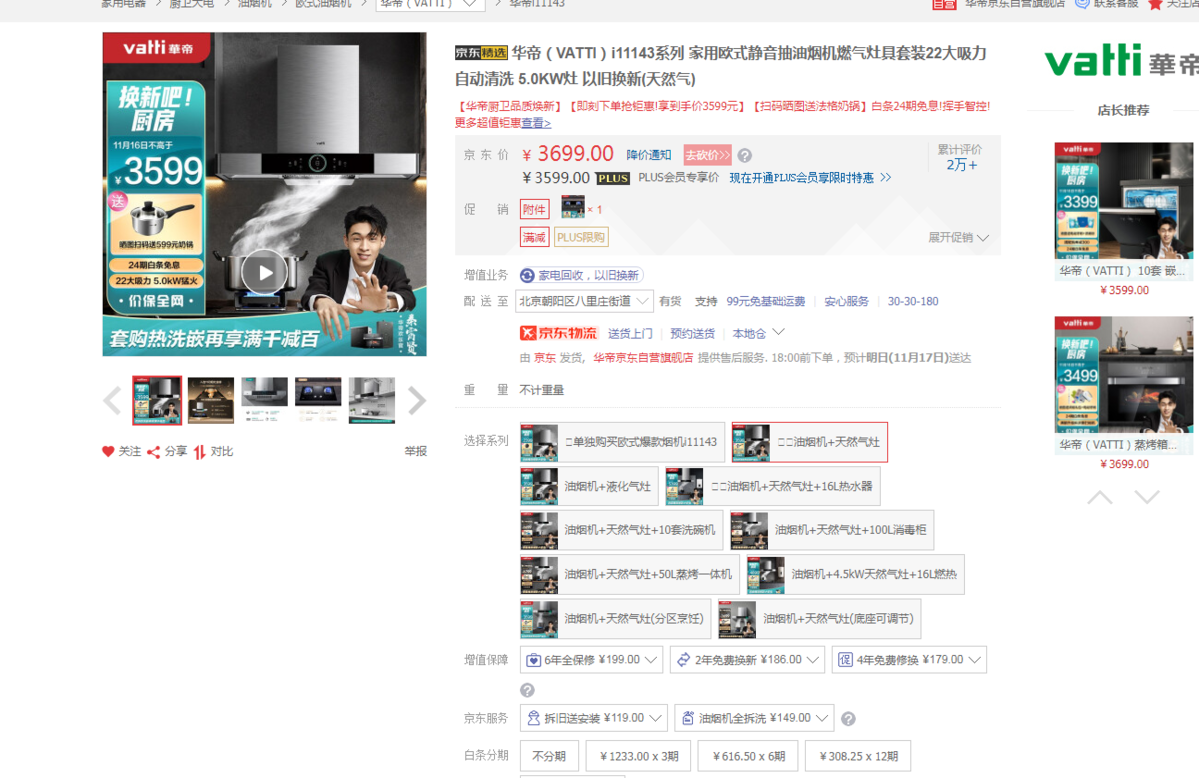
Task: Choose 油烟机+天然气灶(分区烹饪) option
Action: pyautogui.click(x=615, y=619)
